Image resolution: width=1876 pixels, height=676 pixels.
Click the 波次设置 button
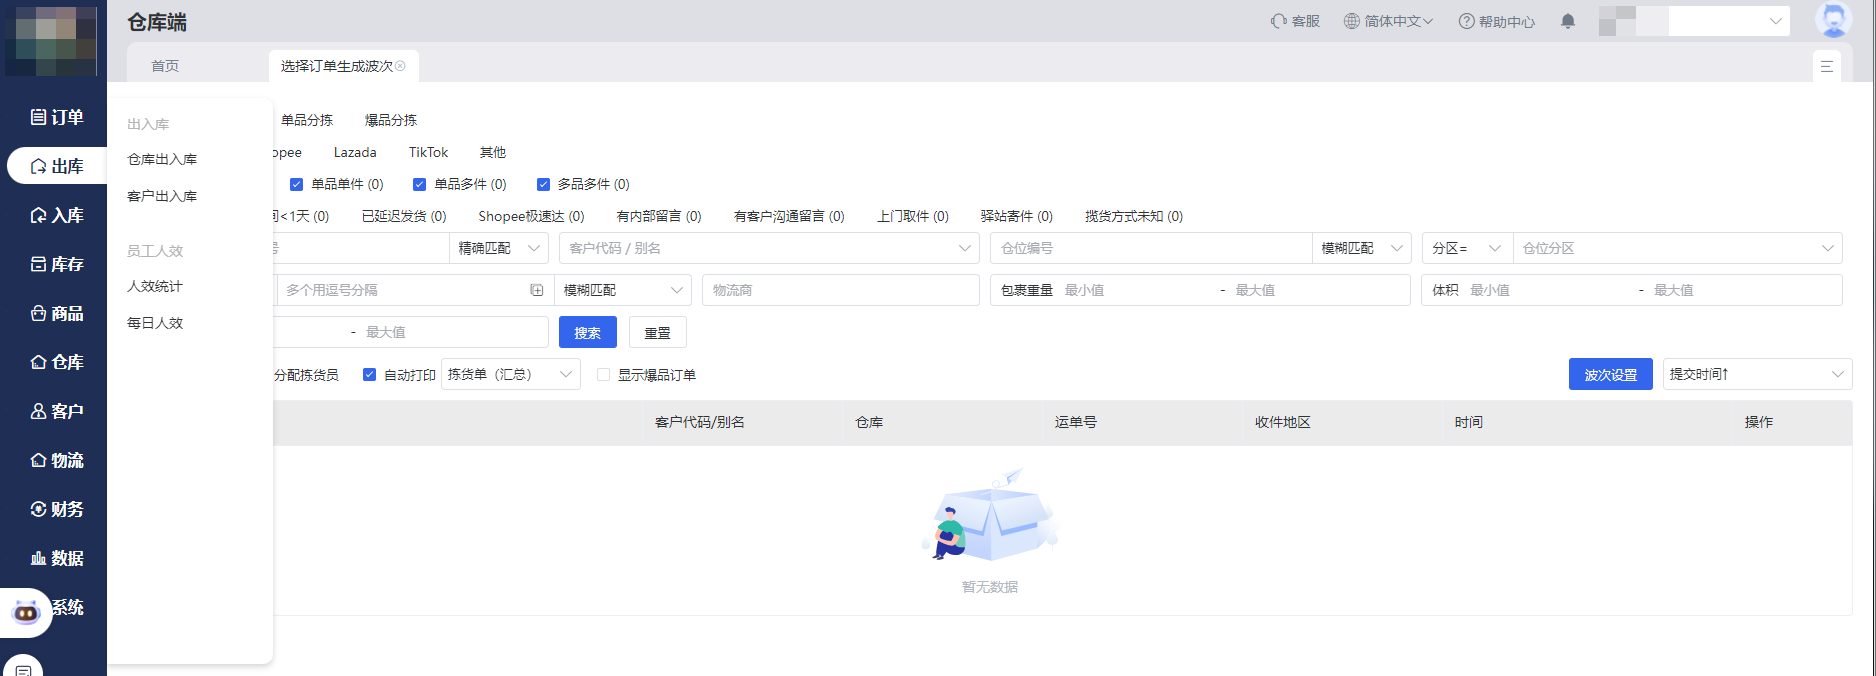tap(1610, 374)
